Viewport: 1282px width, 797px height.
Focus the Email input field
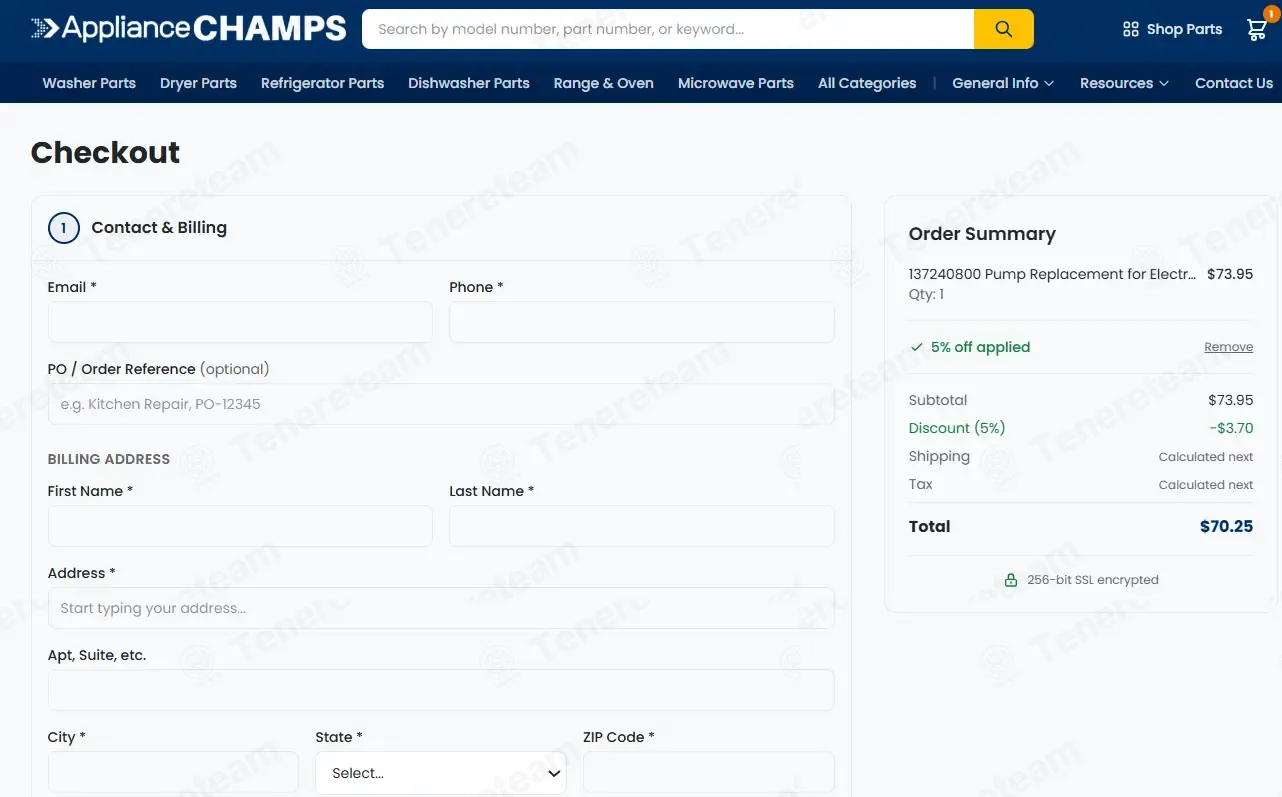pyautogui.click(x=240, y=322)
